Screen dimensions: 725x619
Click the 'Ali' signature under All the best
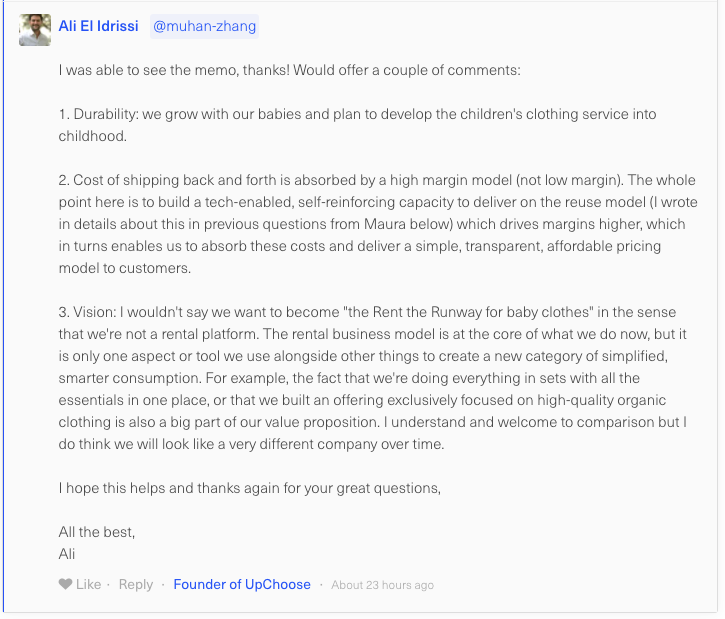(x=67, y=554)
